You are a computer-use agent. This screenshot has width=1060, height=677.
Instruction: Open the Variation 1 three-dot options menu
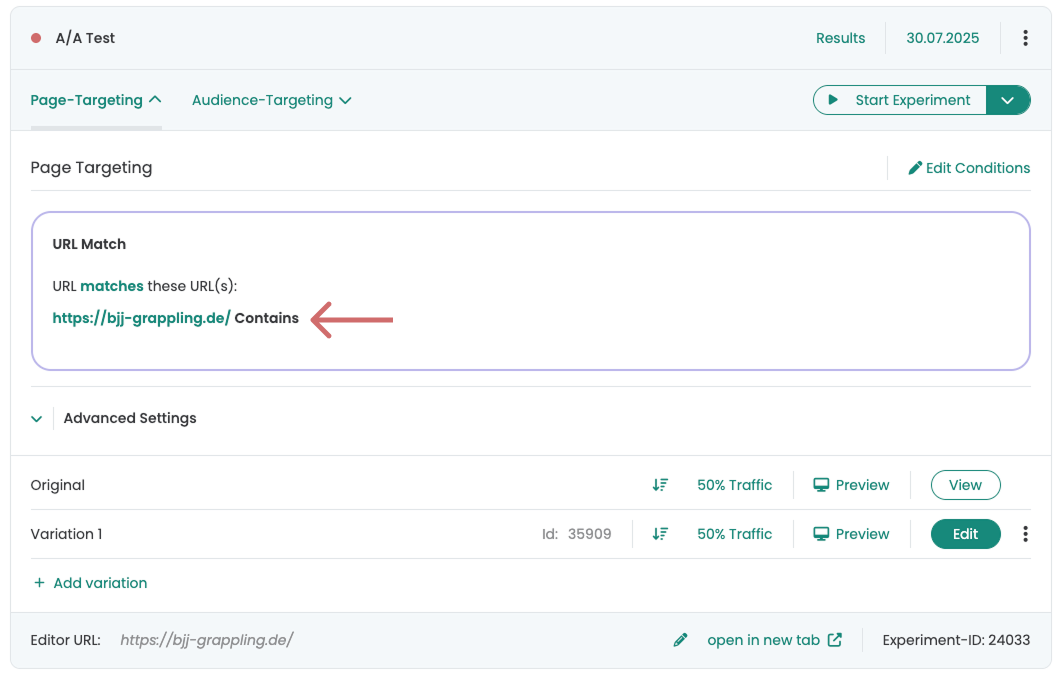point(1025,534)
